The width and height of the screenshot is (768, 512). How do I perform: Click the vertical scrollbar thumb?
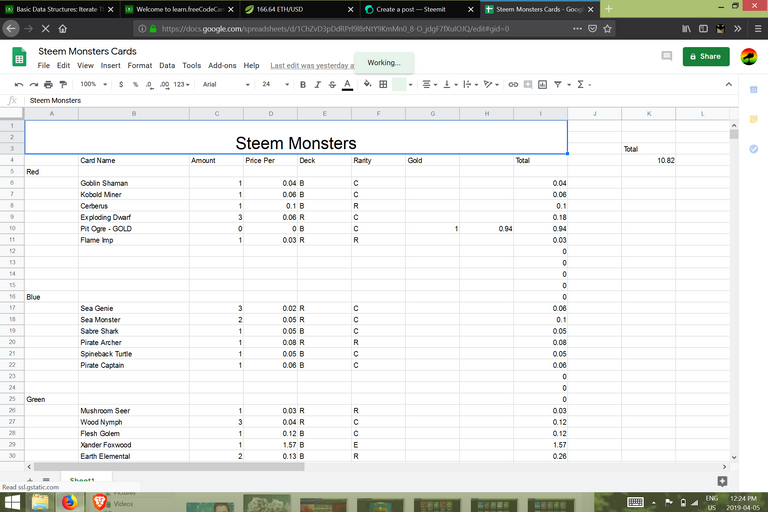(x=734, y=134)
